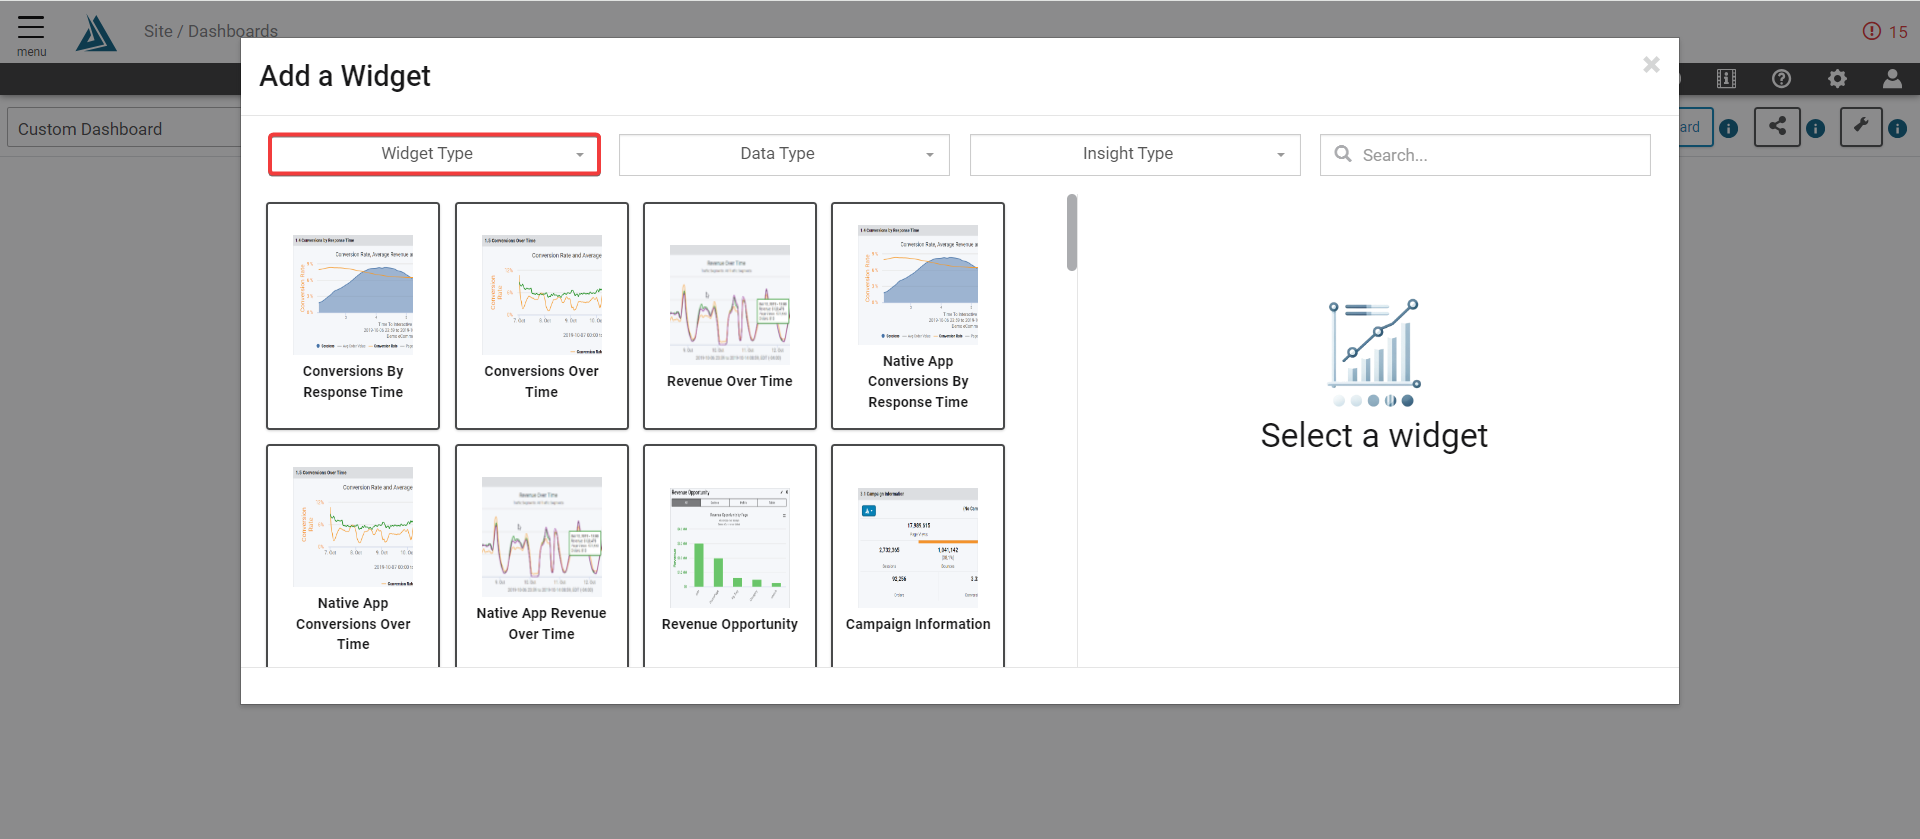Click the Site / Dashboards breadcrumb
1920x839 pixels.
click(211, 31)
